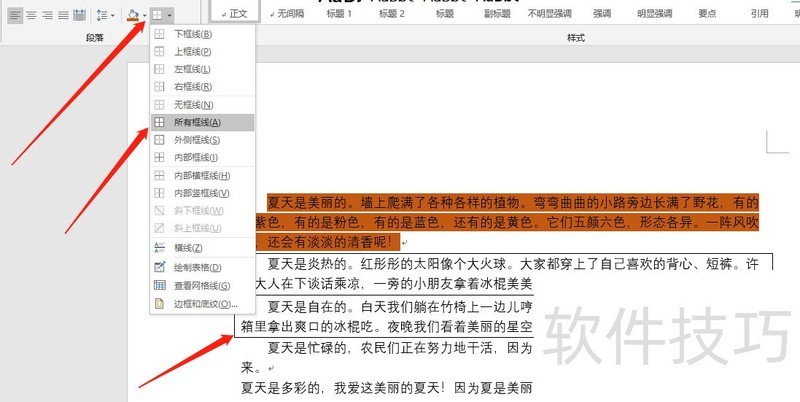The width and height of the screenshot is (800, 402).
Task: Open the line spacing options
Action: [105, 16]
